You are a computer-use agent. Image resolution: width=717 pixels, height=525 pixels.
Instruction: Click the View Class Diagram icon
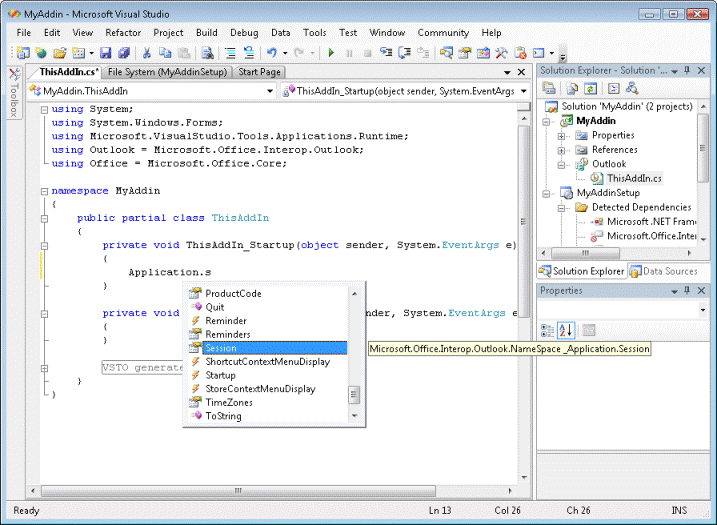coord(632,88)
